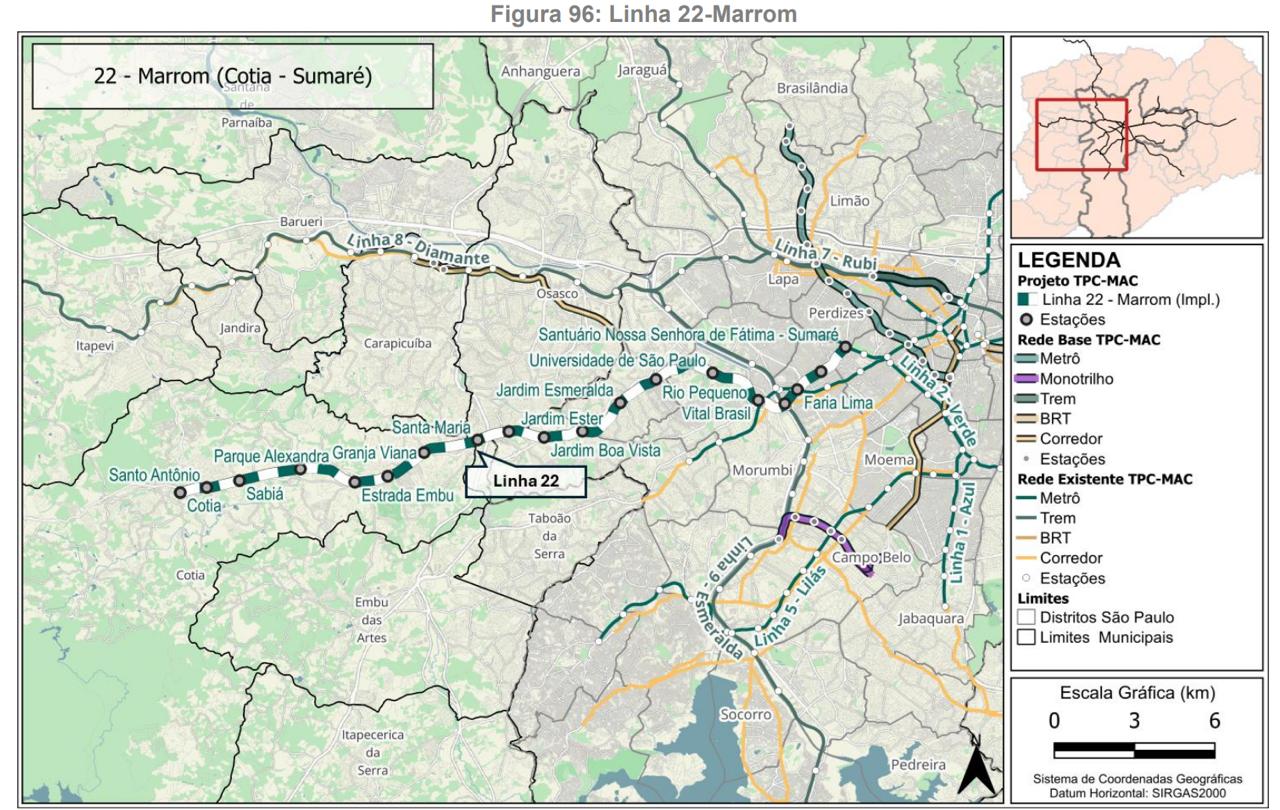The width and height of the screenshot is (1280, 810).
Task: Click the Linha 8 - Diamante line label
Action: click(418, 248)
